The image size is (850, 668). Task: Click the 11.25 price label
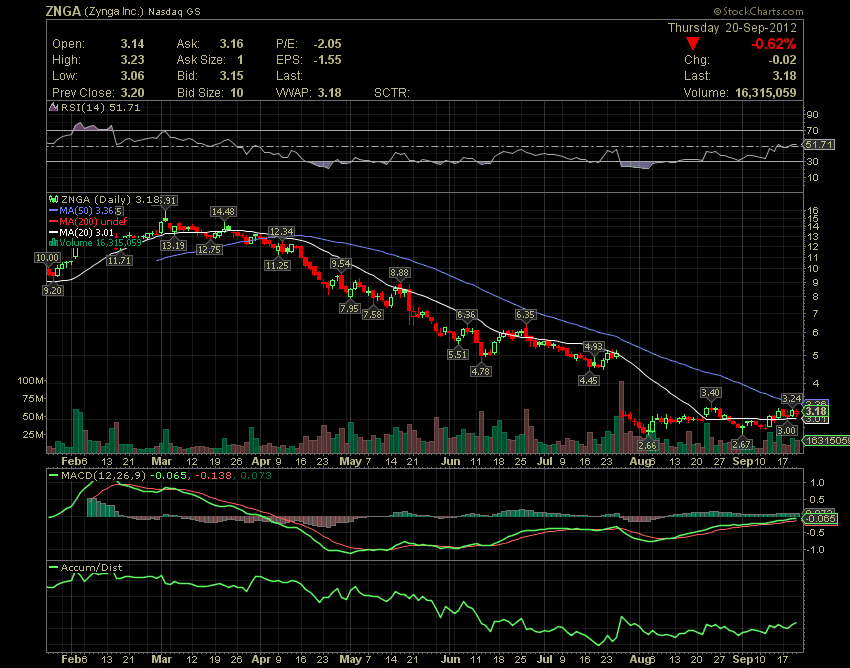point(277,265)
